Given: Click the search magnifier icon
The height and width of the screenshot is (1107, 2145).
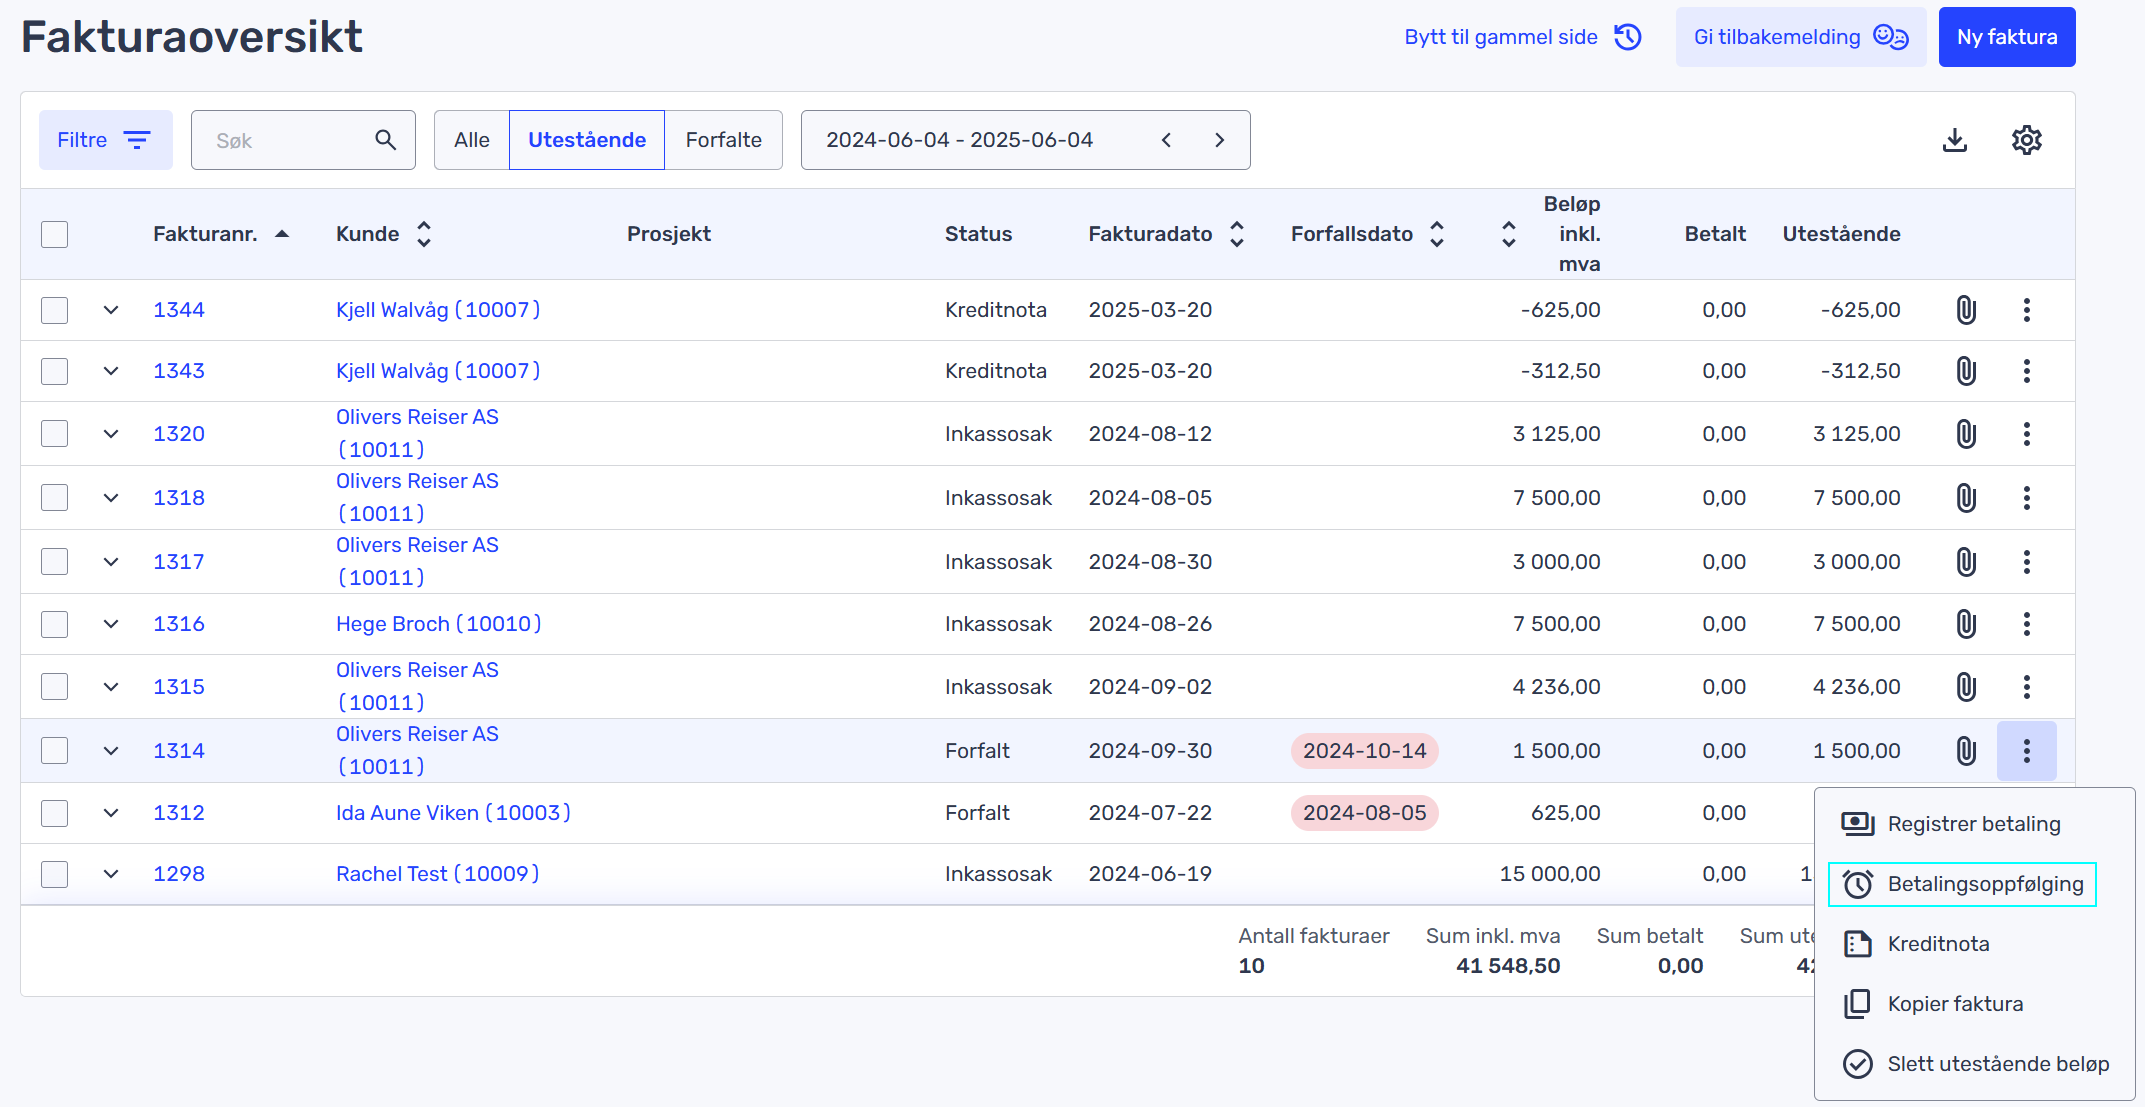Looking at the screenshot, I should [x=385, y=140].
